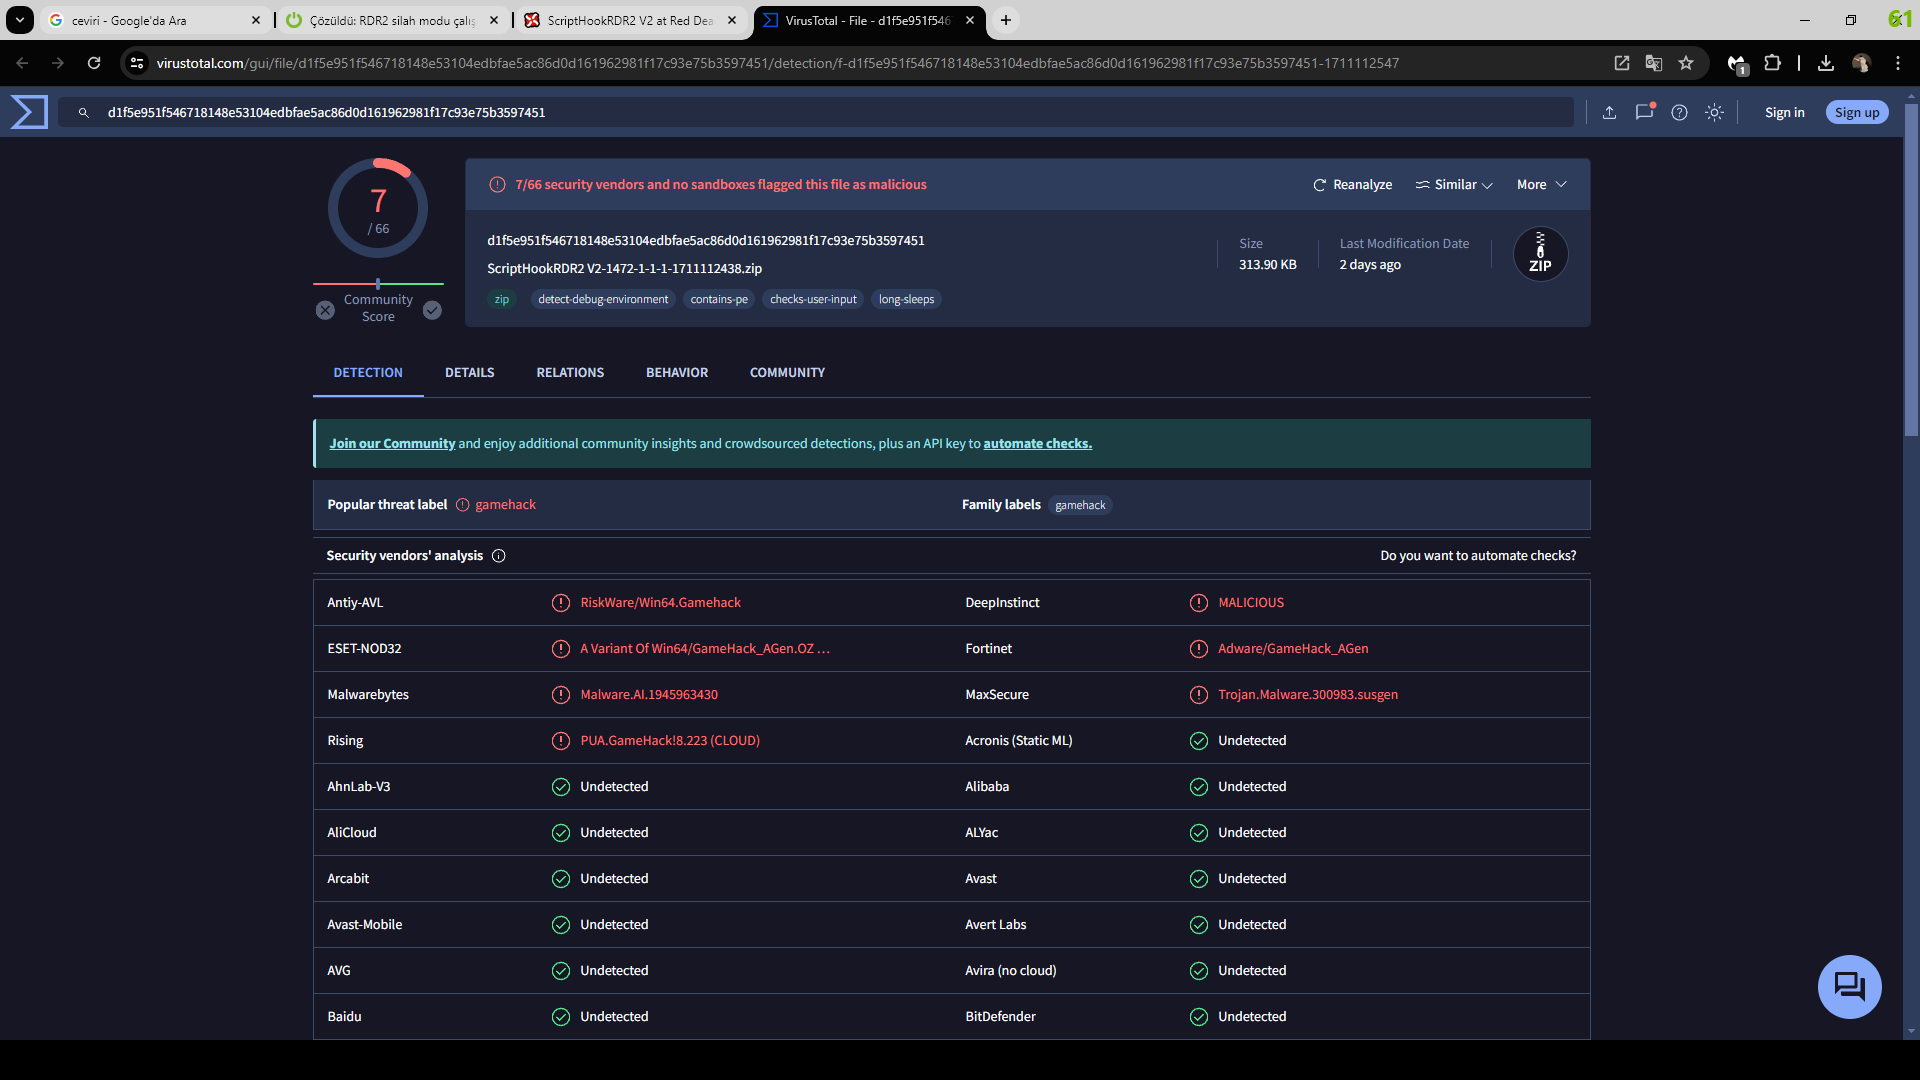Click the upload file icon
This screenshot has width=1920, height=1080.
[x=1609, y=113]
